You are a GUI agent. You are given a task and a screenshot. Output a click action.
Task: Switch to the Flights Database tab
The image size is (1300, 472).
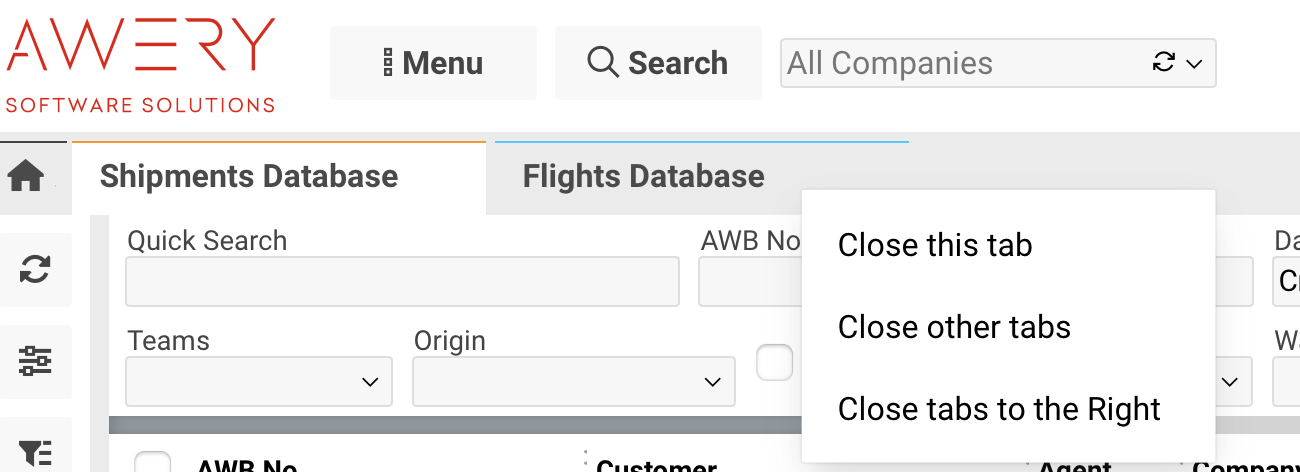[x=643, y=177]
